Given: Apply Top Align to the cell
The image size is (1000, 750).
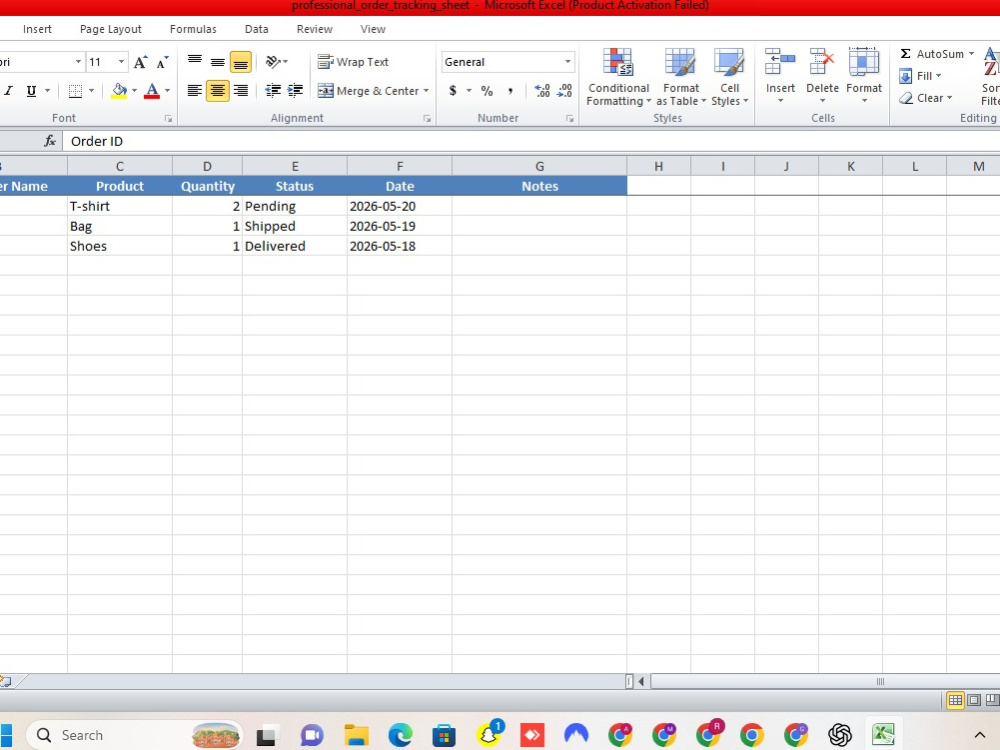Looking at the screenshot, I should tap(195, 62).
